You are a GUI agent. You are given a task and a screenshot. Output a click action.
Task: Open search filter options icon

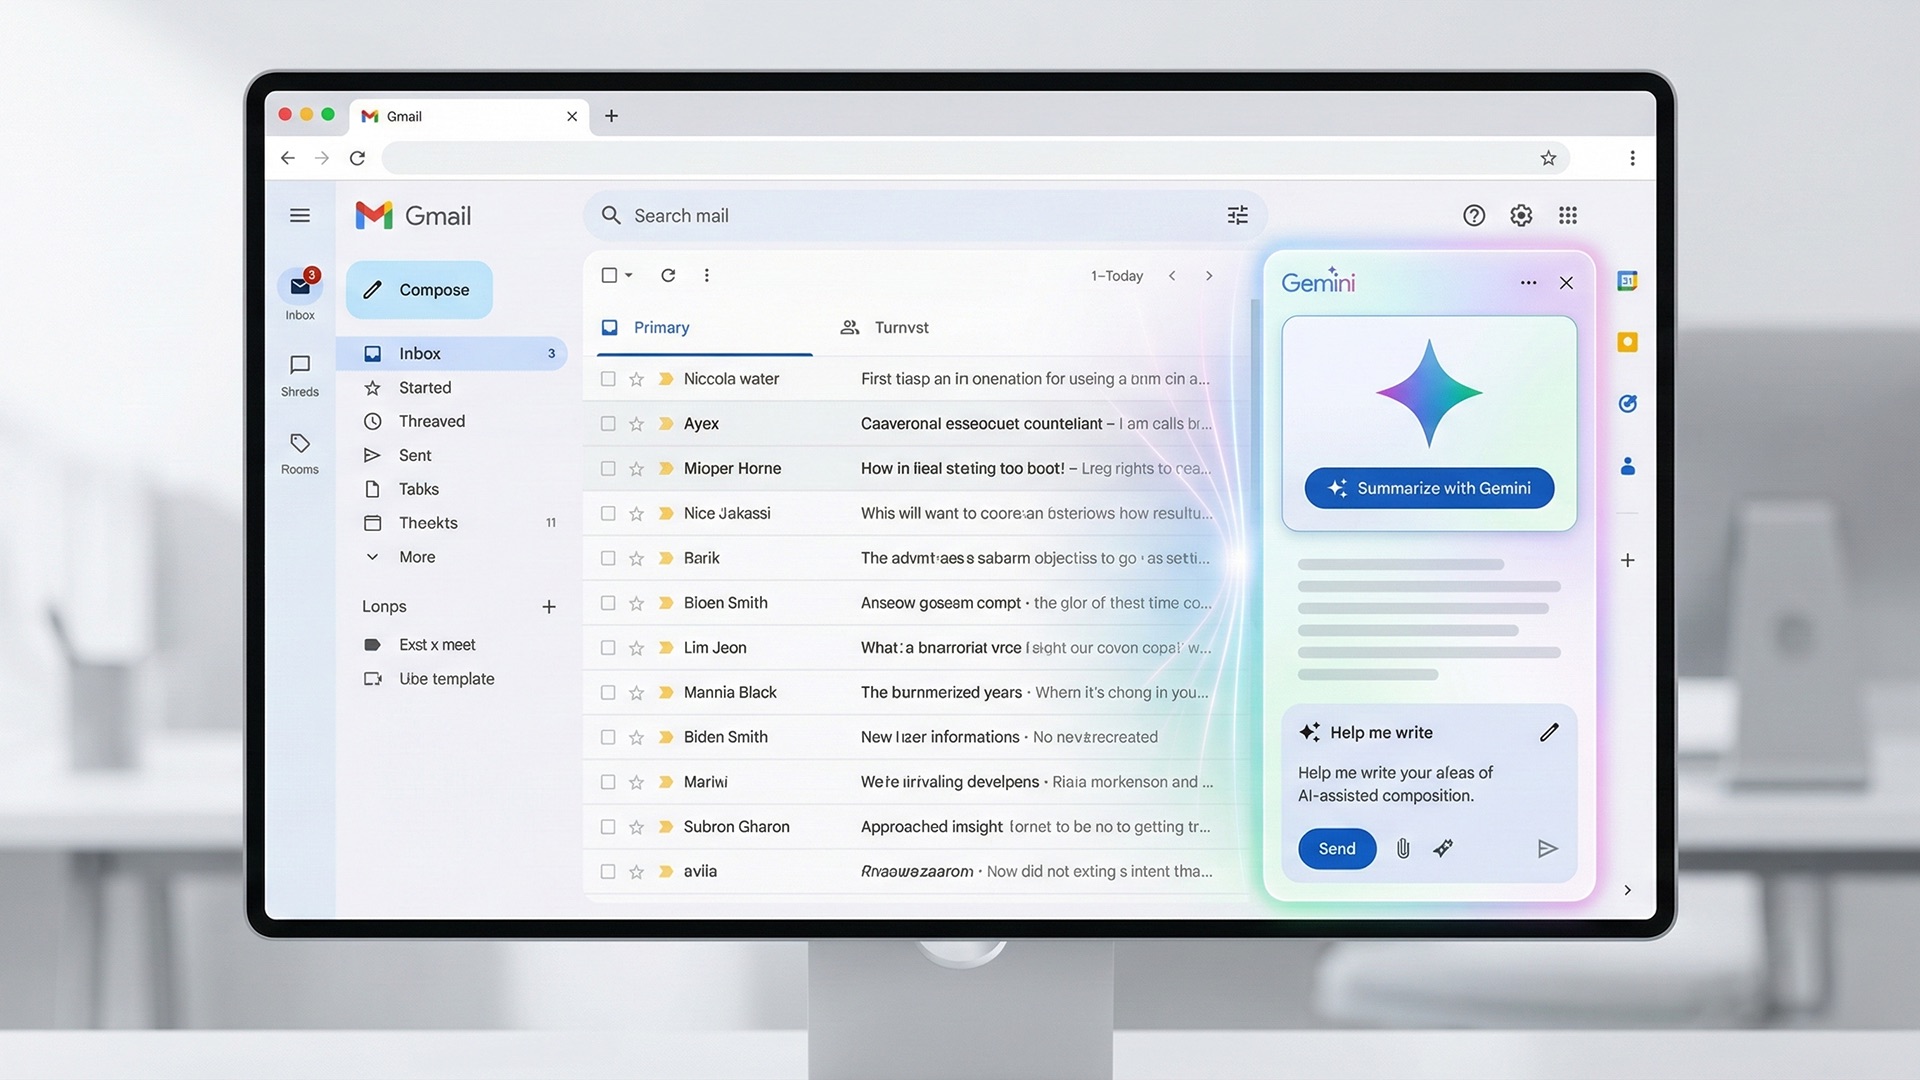[x=1237, y=215]
